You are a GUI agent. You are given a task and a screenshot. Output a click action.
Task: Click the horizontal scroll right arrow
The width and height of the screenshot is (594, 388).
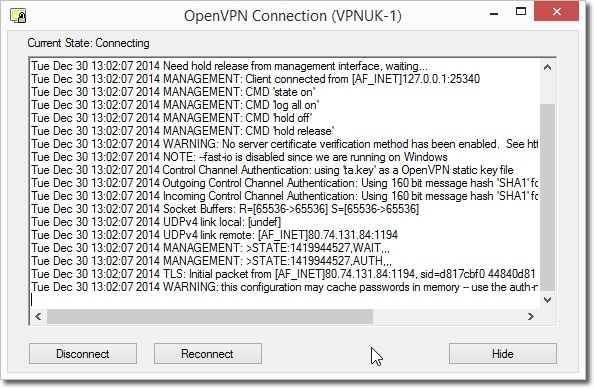(x=531, y=316)
